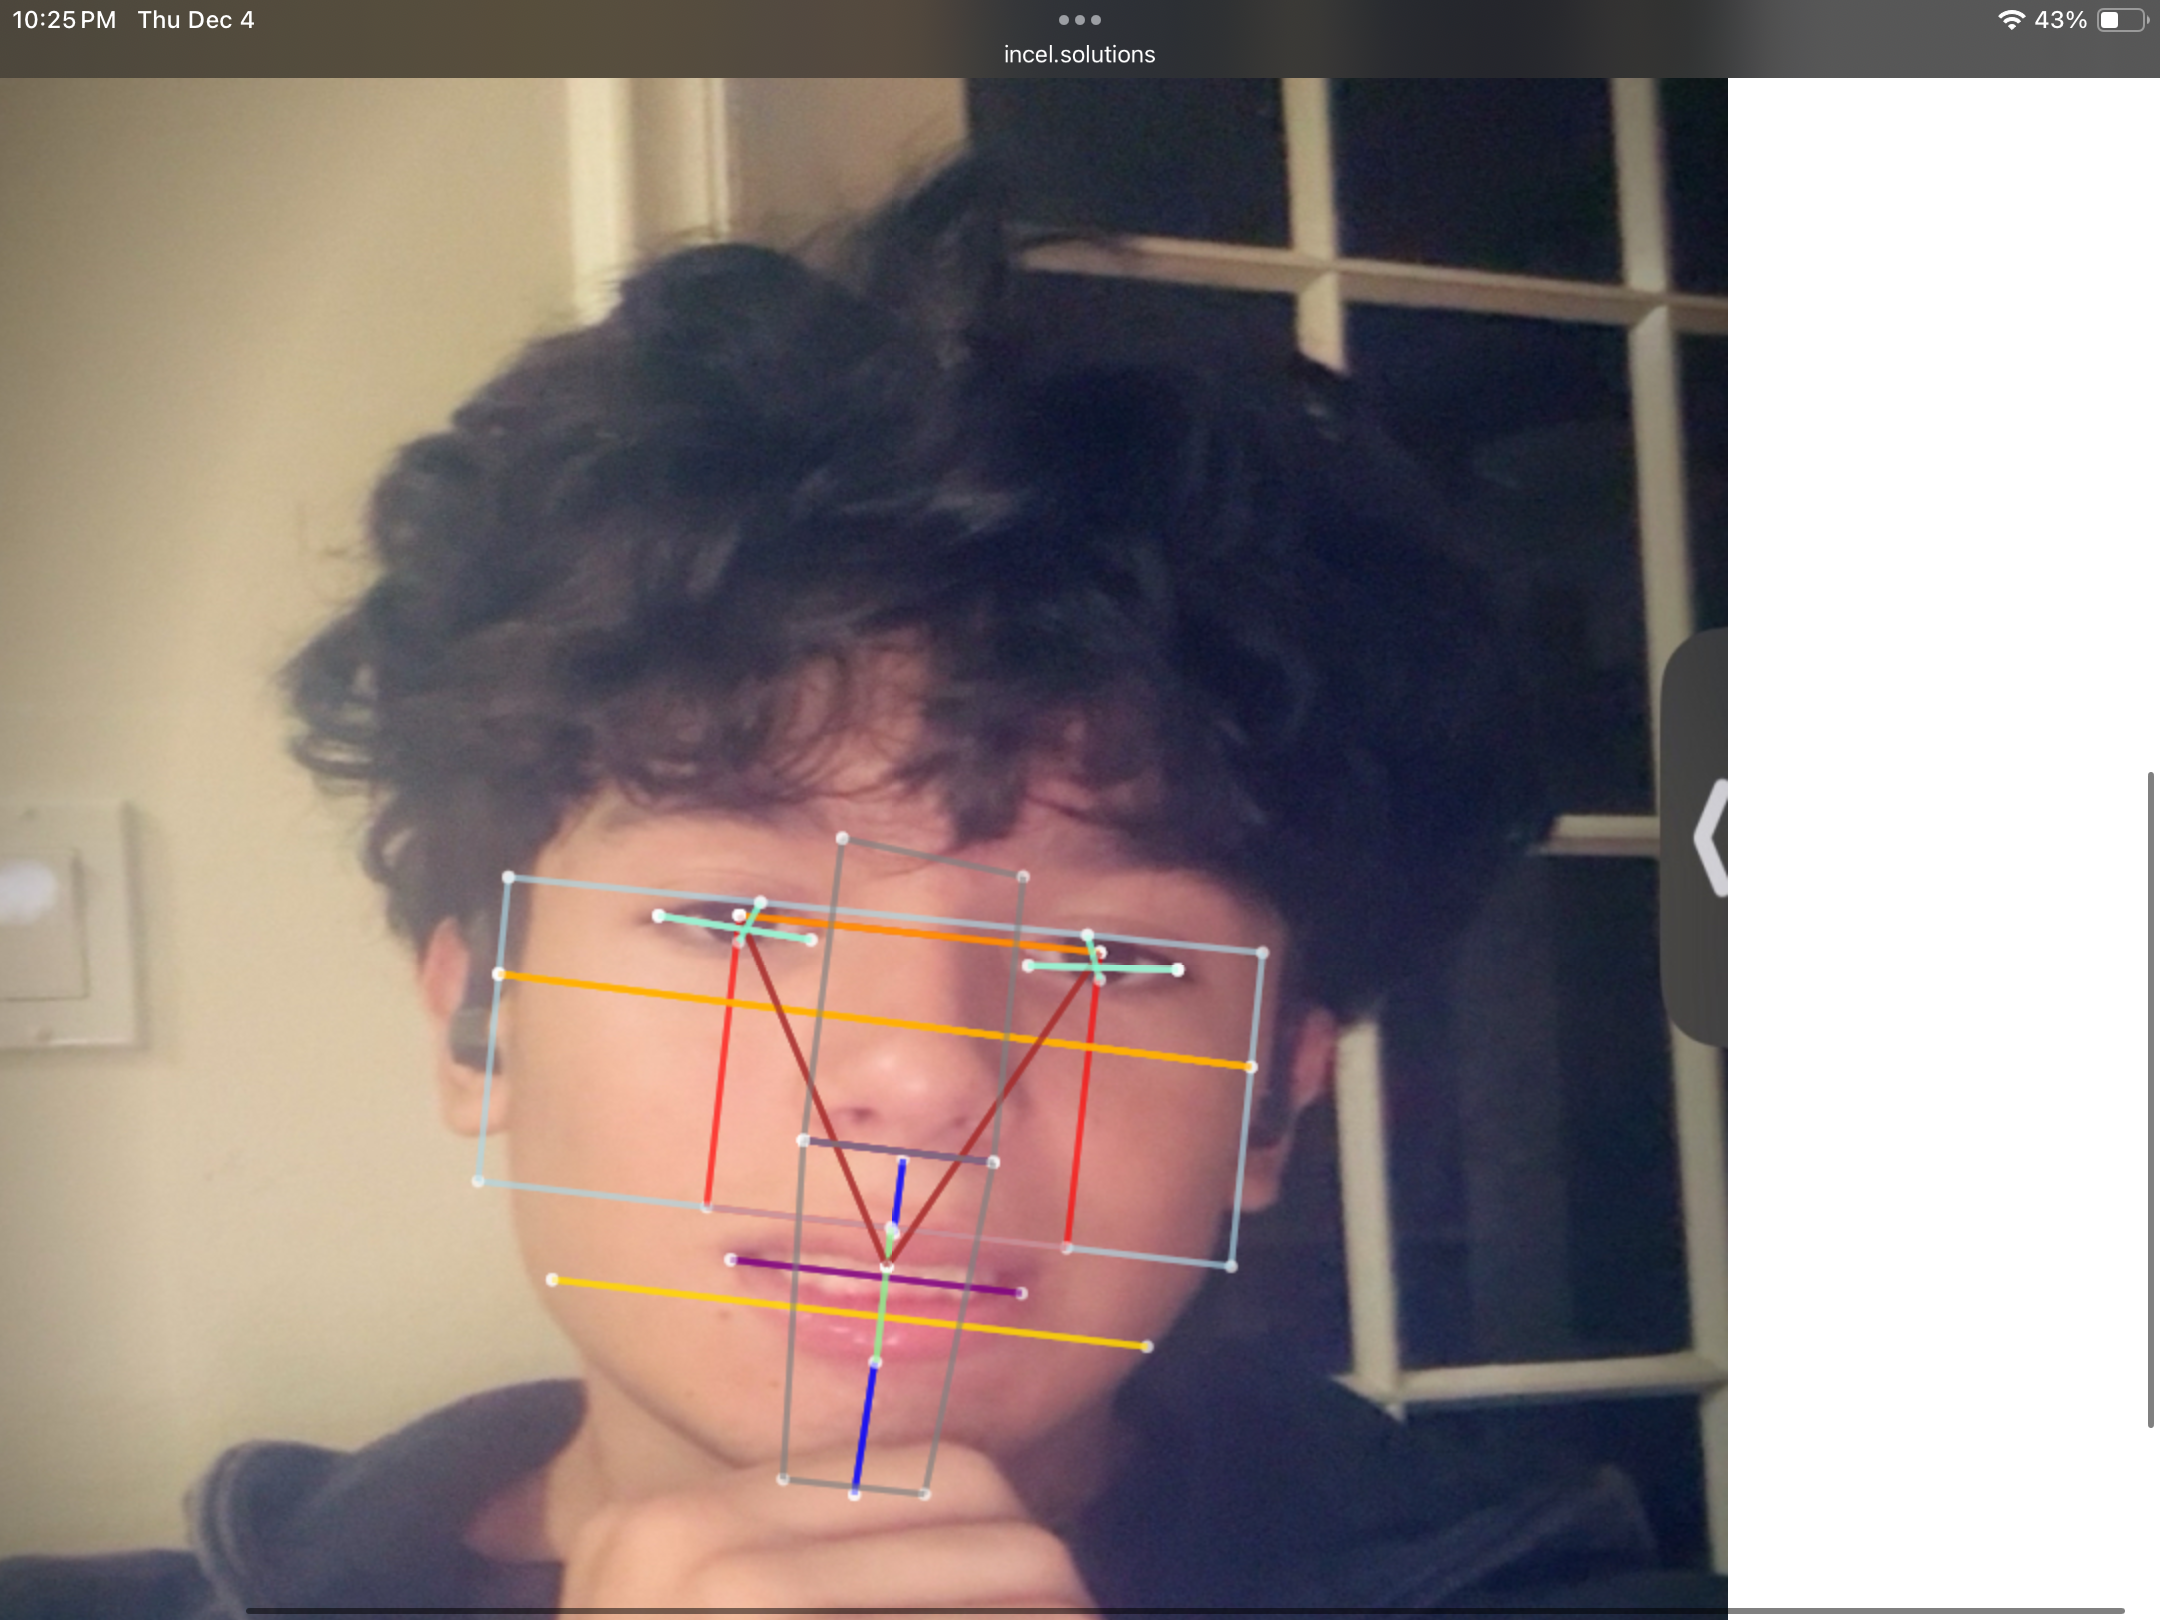Select right endpoint of orange cheekbone line
The height and width of the screenshot is (1620, 2160).
(x=1250, y=1067)
